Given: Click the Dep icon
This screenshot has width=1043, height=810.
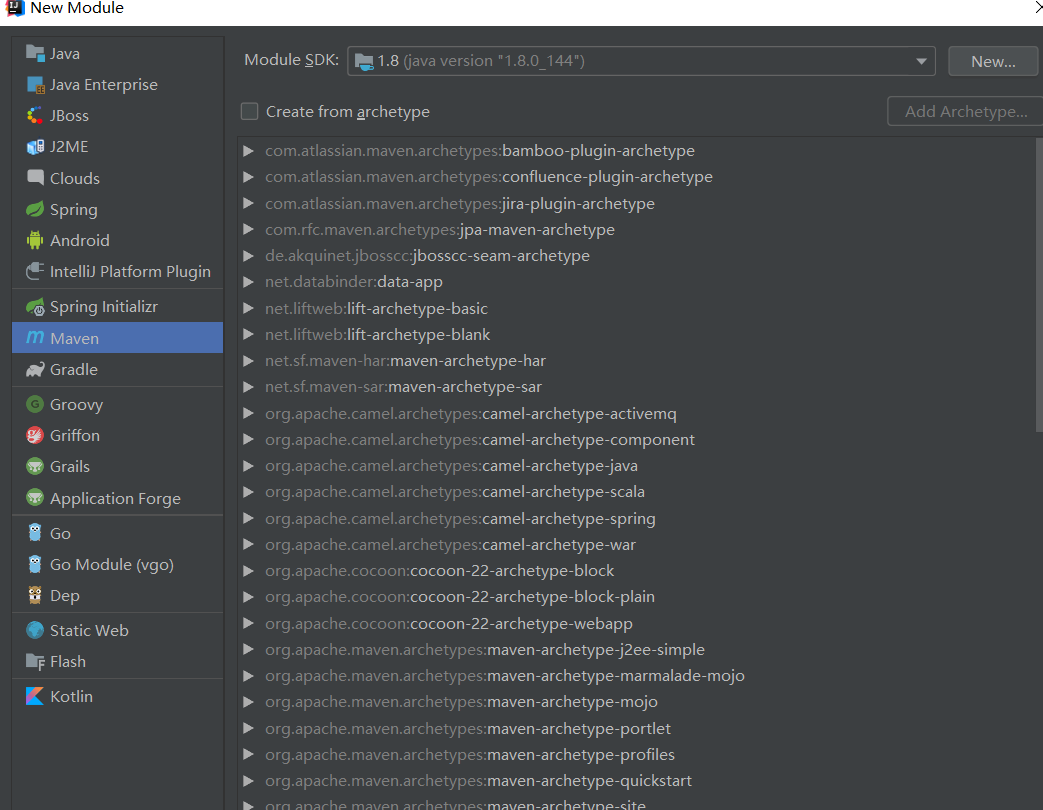Looking at the screenshot, I should pyautogui.click(x=35, y=595).
